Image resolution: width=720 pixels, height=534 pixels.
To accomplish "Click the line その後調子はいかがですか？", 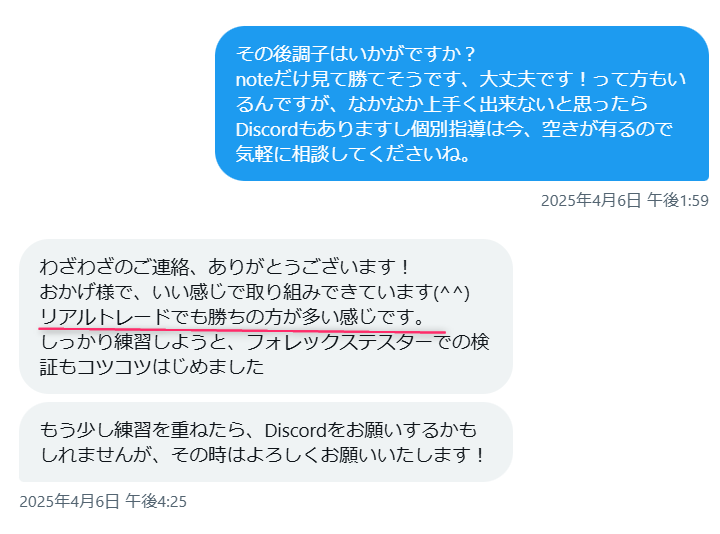I will point(357,54).
